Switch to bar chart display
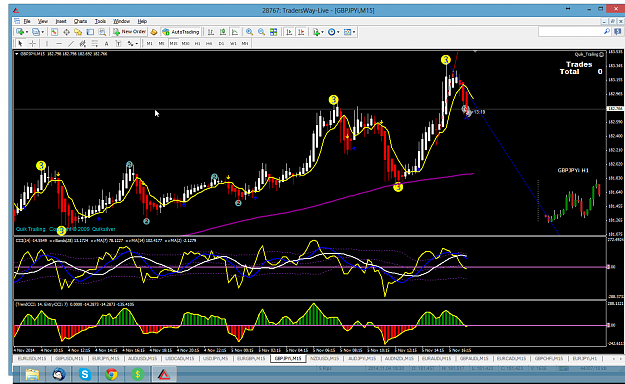The height and width of the screenshot is (384, 625). [x=210, y=32]
